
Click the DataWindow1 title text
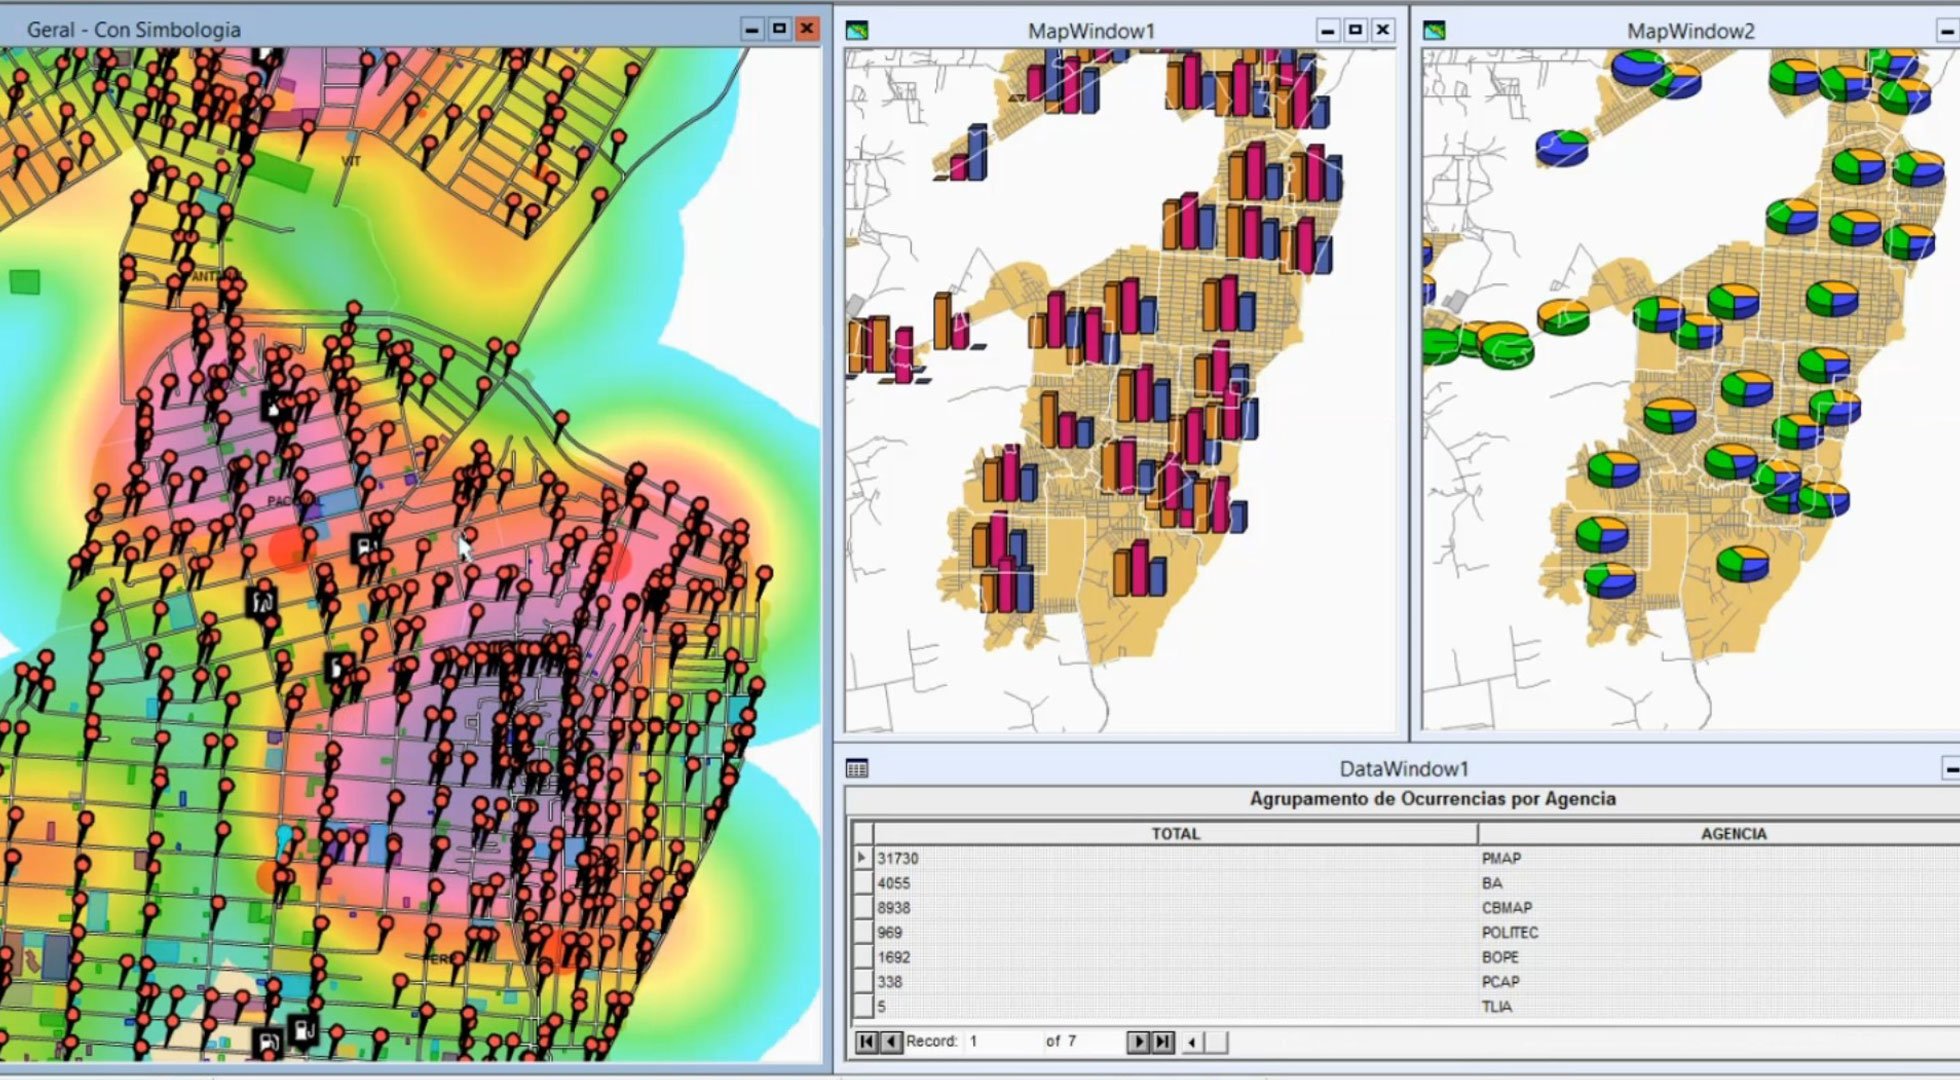(x=1404, y=769)
